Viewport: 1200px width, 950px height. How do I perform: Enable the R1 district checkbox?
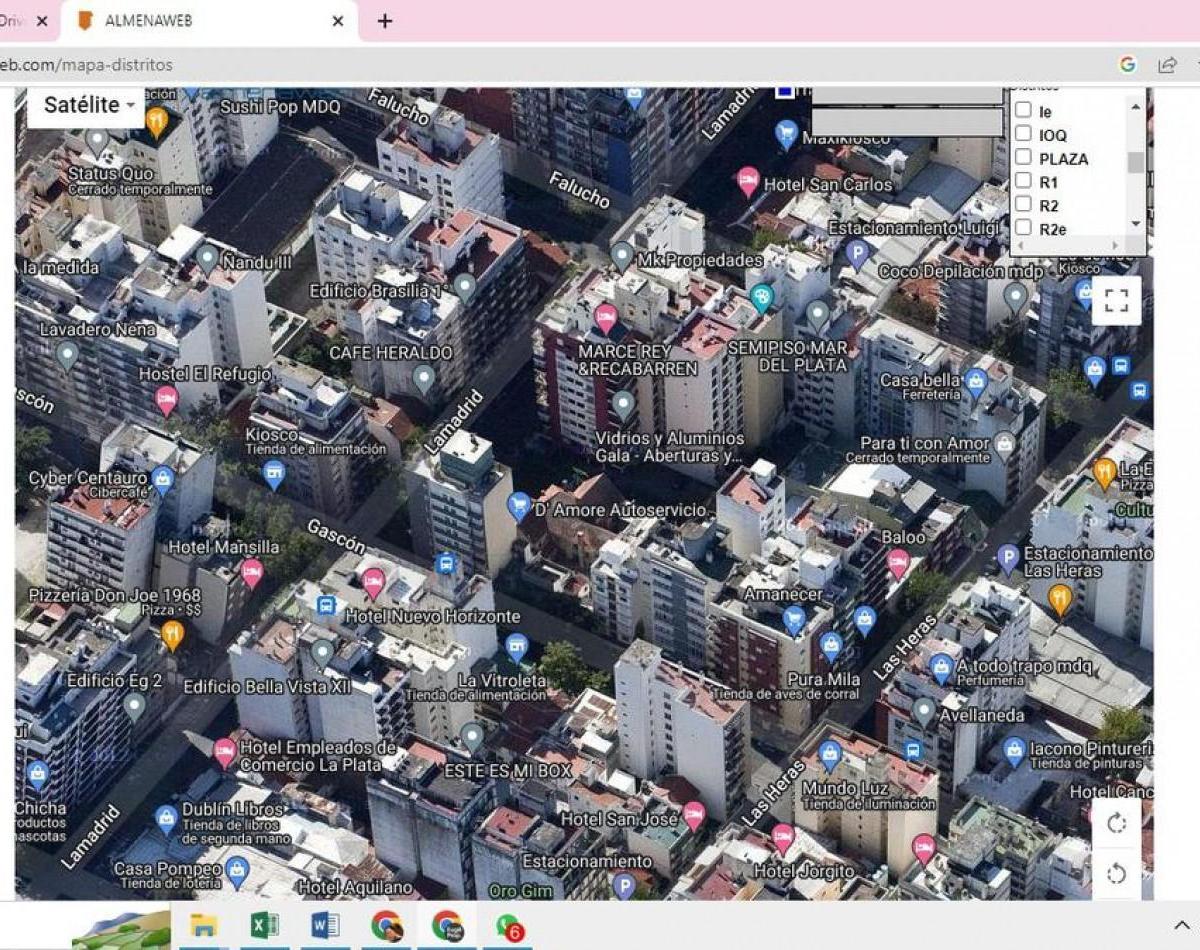click(x=1023, y=181)
